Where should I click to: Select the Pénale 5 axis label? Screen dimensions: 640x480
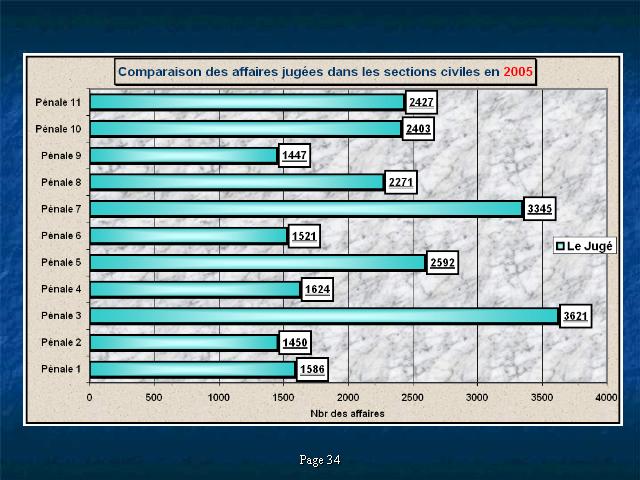tap(61, 262)
